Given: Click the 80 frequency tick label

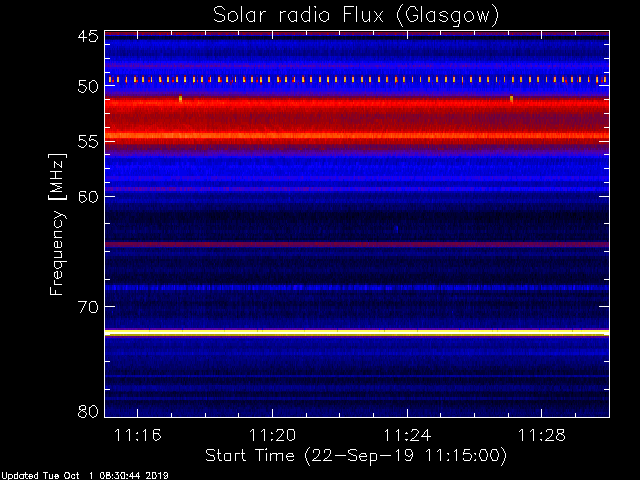Looking at the screenshot, I should [88, 411].
